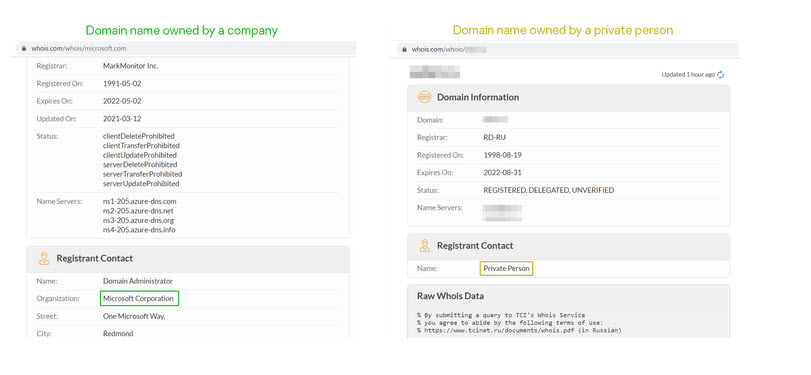Select the Updated On date 2021-03-12
Image resolution: width=811 pixels, height=375 pixels.
coord(122,119)
